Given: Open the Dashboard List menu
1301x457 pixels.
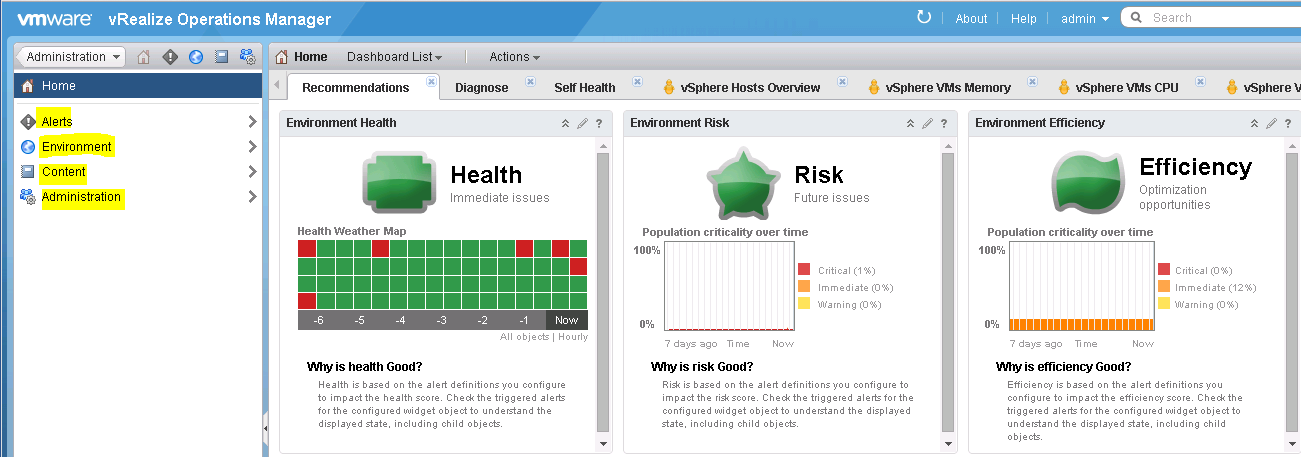Looking at the screenshot, I should (x=394, y=57).
